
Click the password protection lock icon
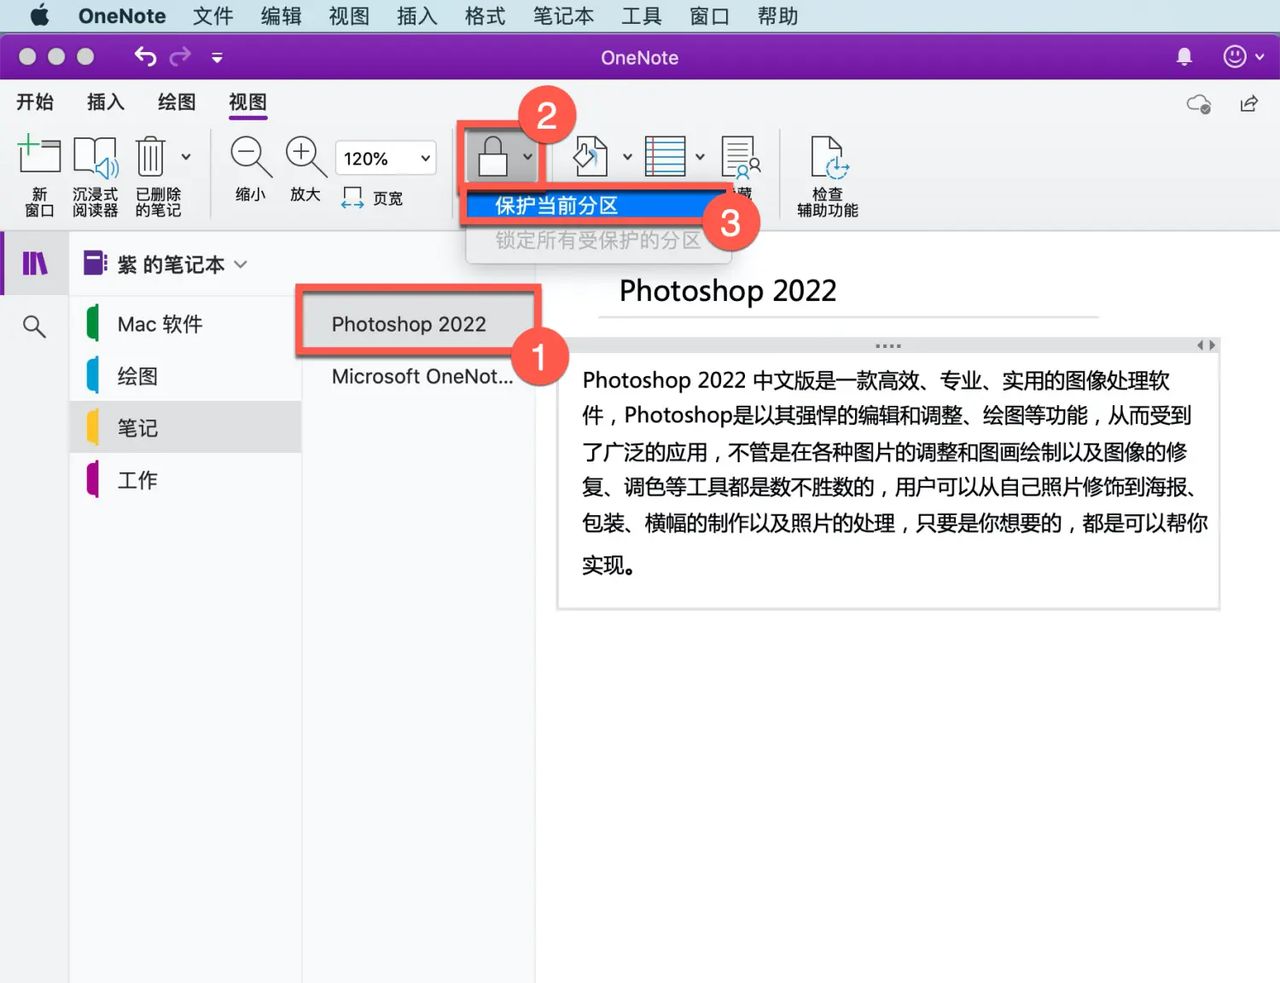point(492,156)
